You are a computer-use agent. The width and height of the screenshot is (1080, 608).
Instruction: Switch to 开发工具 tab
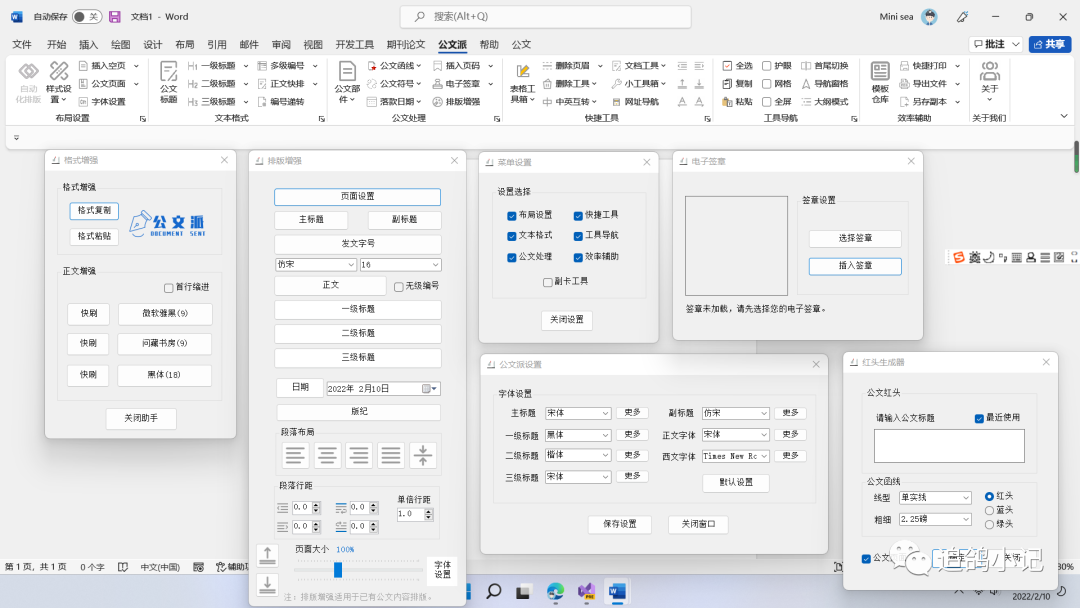click(x=355, y=44)
